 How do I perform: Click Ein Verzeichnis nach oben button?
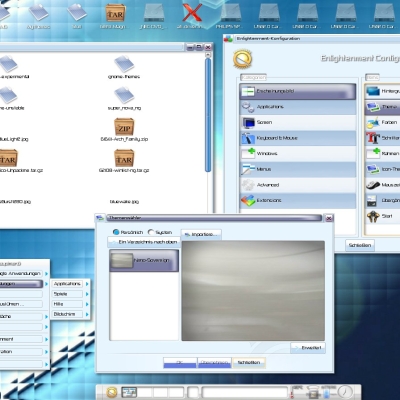pyautogui.click(x=144, y=242)
